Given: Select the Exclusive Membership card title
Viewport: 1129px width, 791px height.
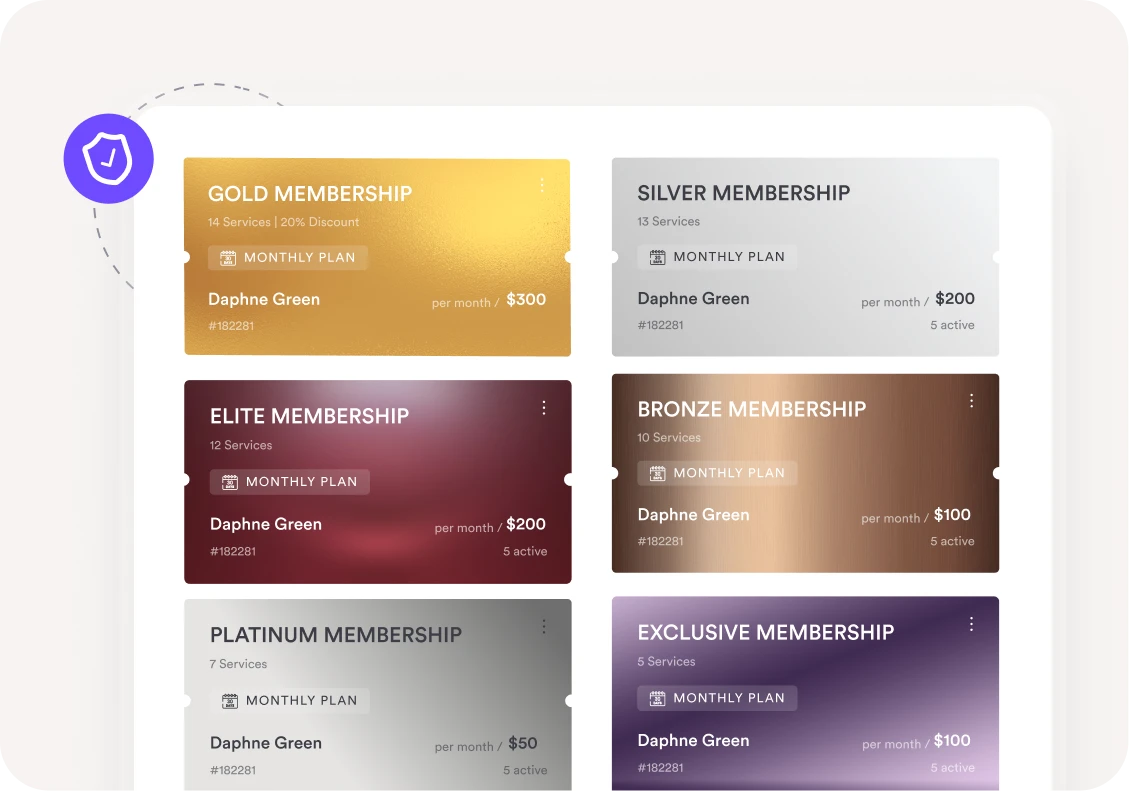Looking at the screenshot, I should (765, 632).
